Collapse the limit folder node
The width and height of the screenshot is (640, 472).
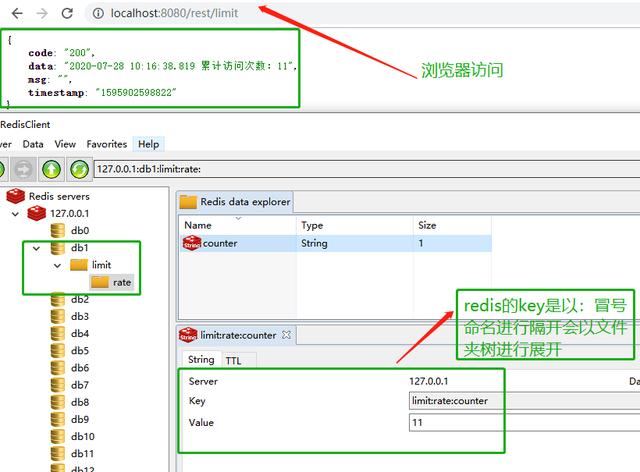(x=58, y=265)
